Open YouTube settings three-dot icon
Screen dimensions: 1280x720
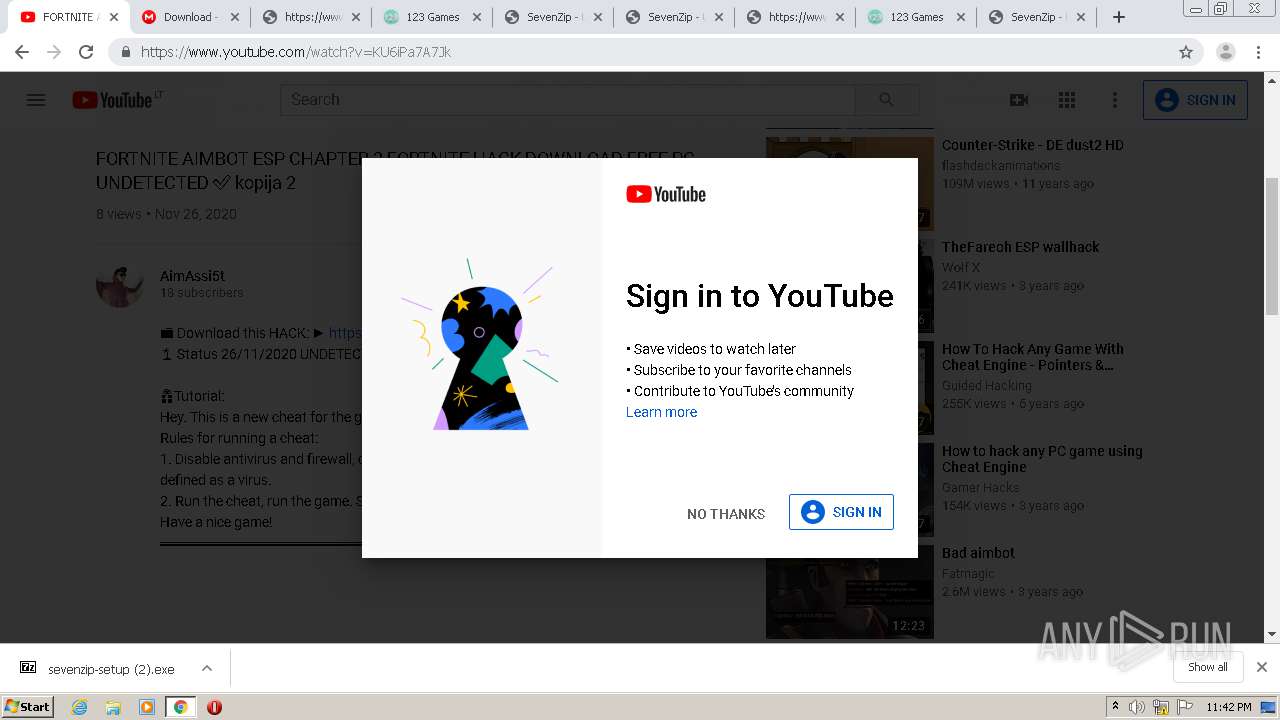click(1115, 100)
